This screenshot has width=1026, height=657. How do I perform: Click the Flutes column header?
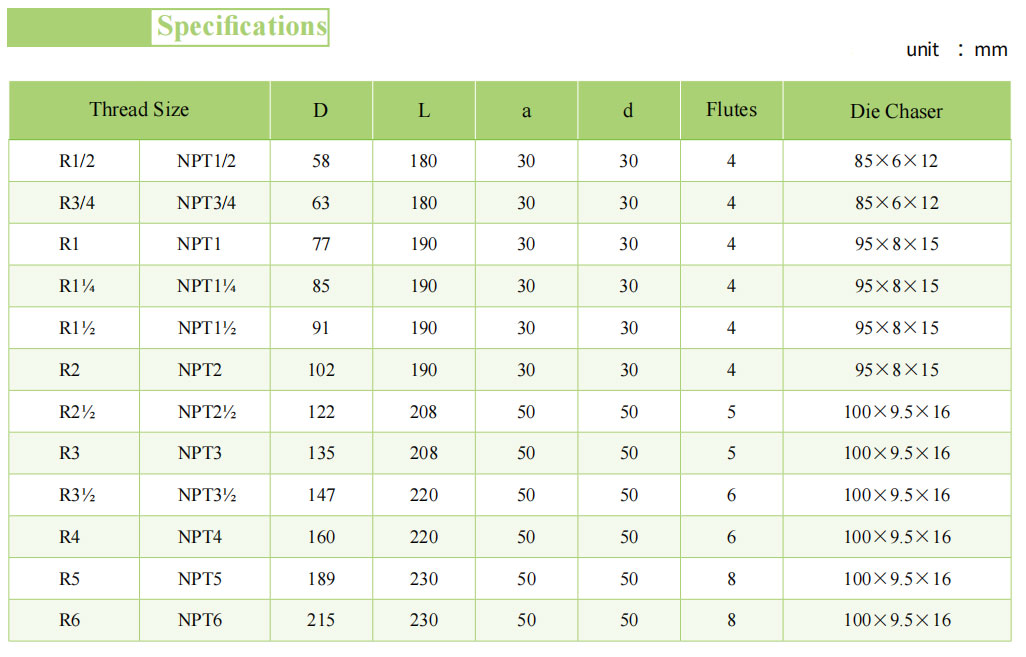[731, 110]
